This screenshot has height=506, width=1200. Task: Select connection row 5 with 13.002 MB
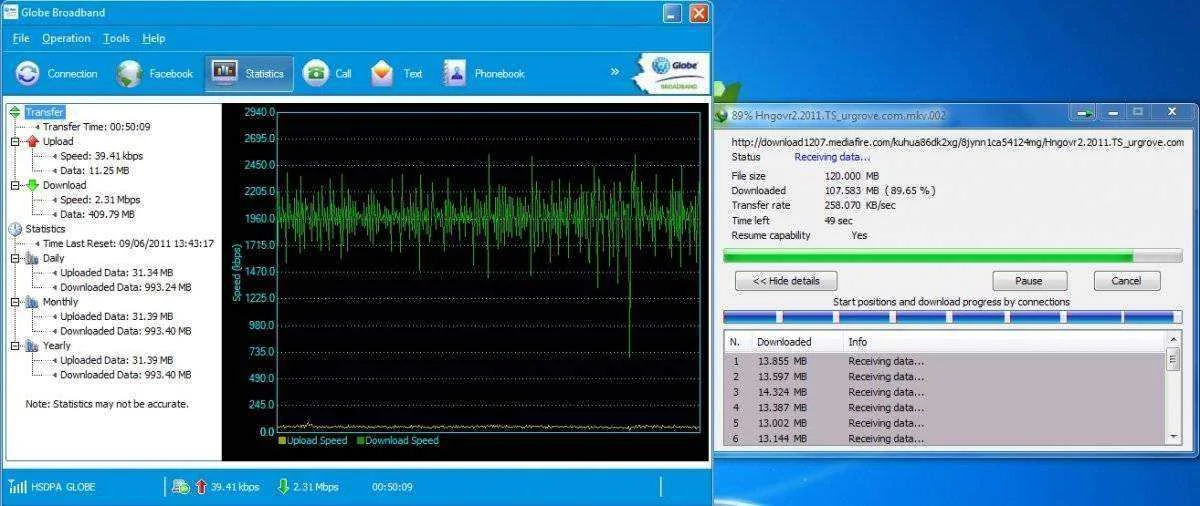tap(945, 423)
